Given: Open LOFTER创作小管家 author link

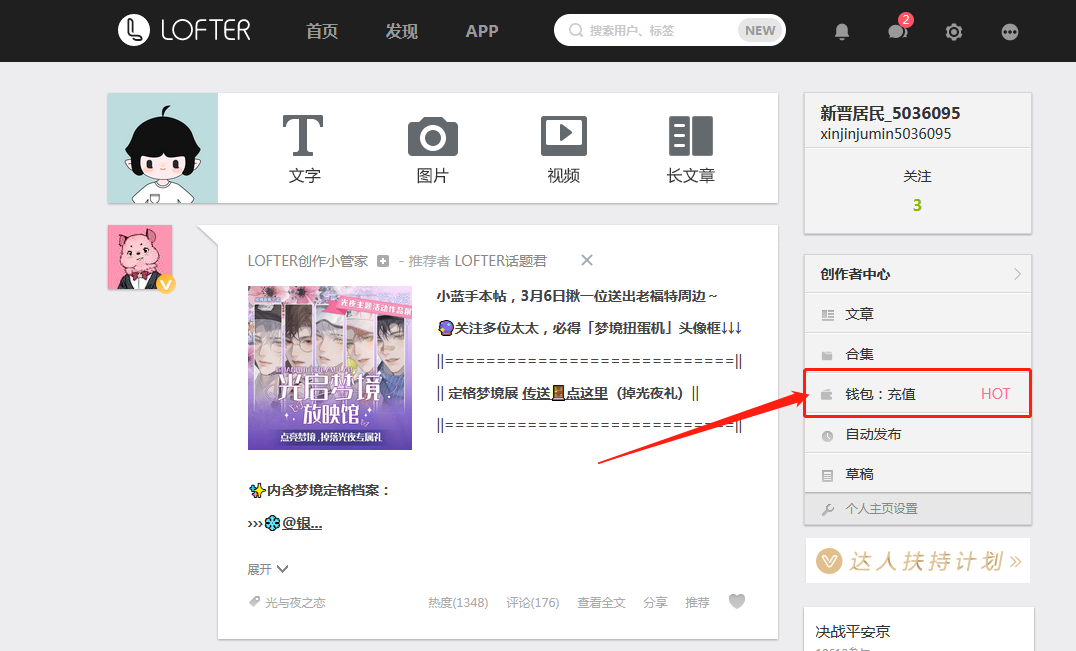Looking at the screenshot, I should tap(307, 261).
